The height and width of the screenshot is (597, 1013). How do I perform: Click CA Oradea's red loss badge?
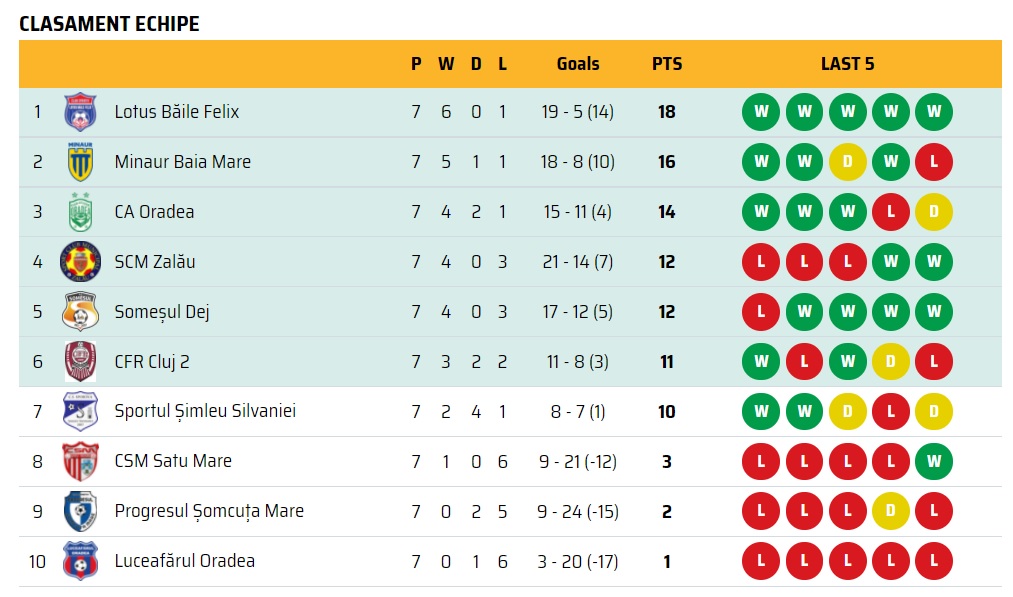[x=891, y=212]
